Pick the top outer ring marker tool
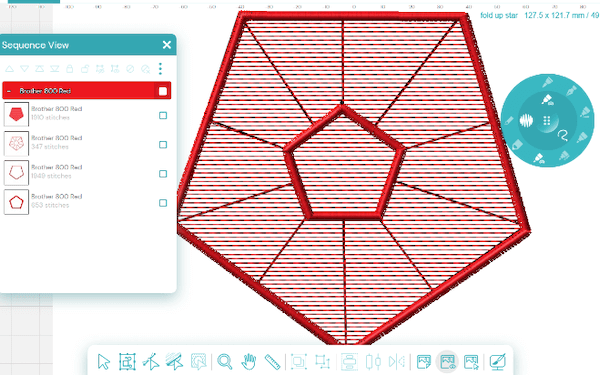This screenshot has width=600, height=375. point(548,82)
